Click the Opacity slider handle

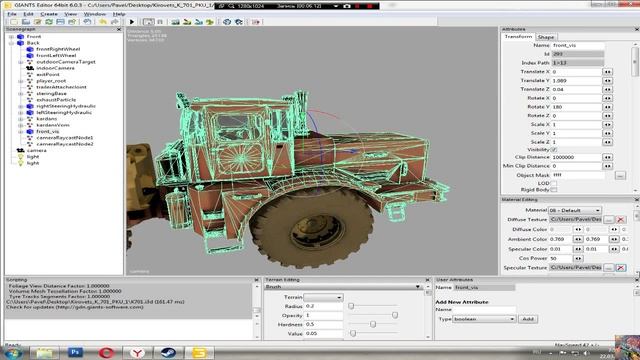pyautogui.click(x=395, y=315)
